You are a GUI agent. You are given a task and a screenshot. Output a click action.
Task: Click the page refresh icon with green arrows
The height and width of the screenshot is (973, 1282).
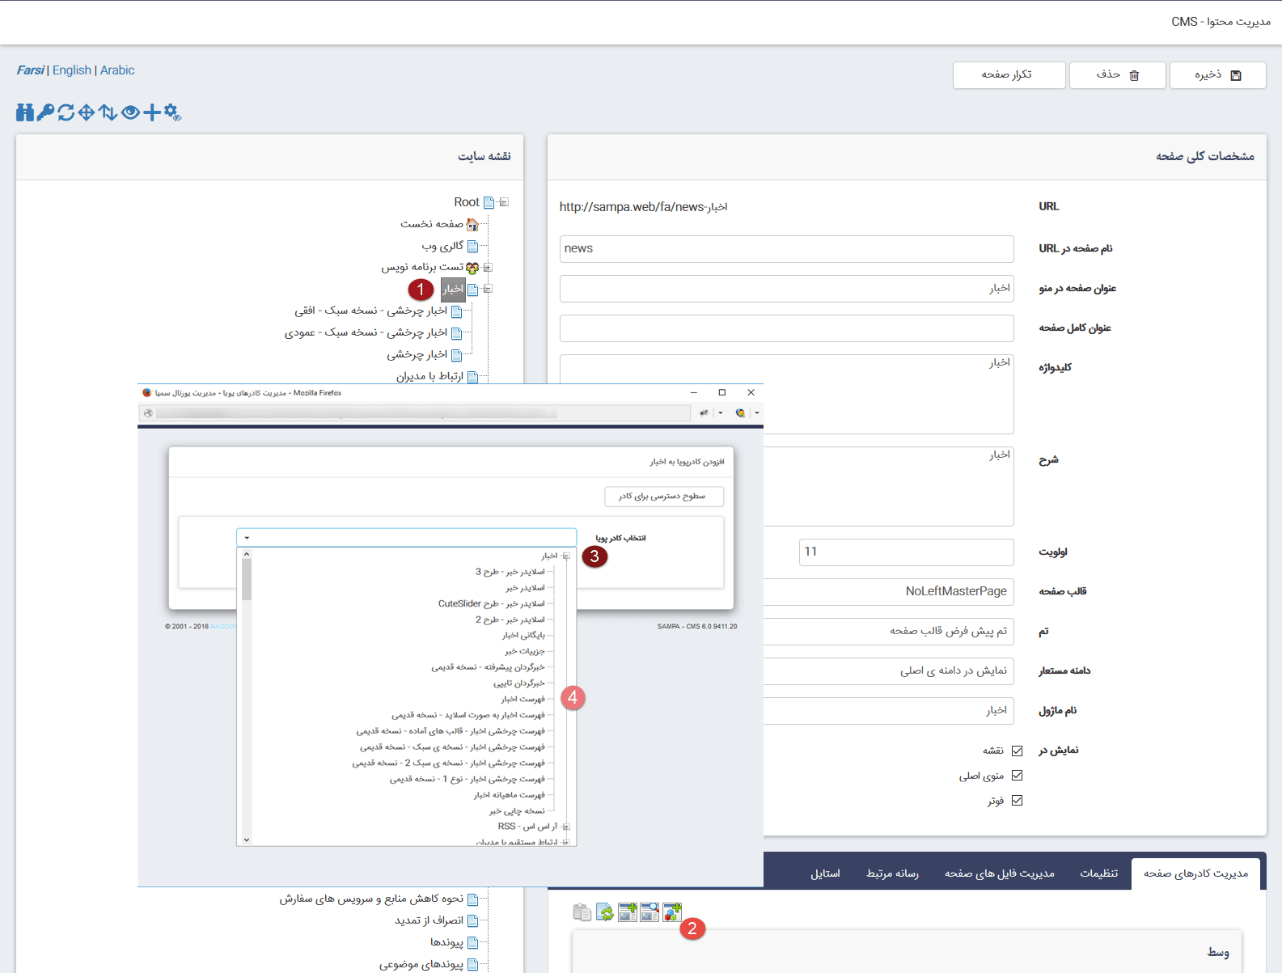pyautogui.click(x=605, y=912)
